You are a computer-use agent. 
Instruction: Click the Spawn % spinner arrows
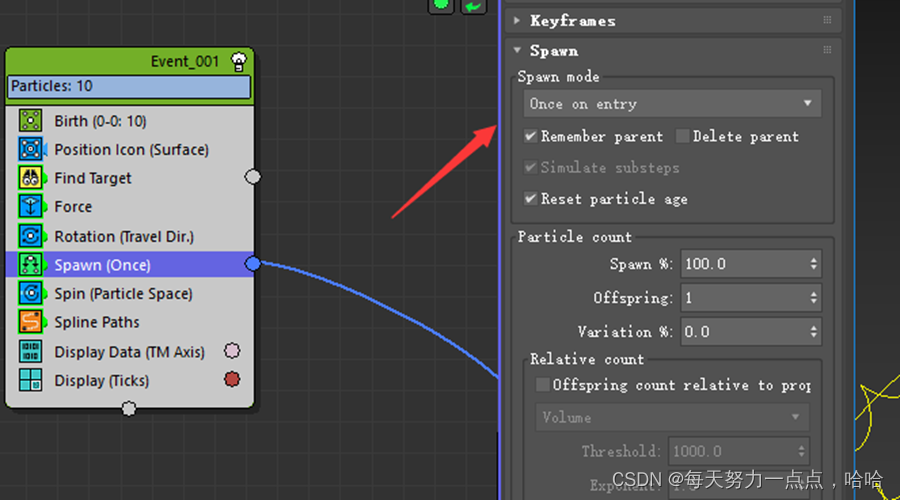point(813,264)
